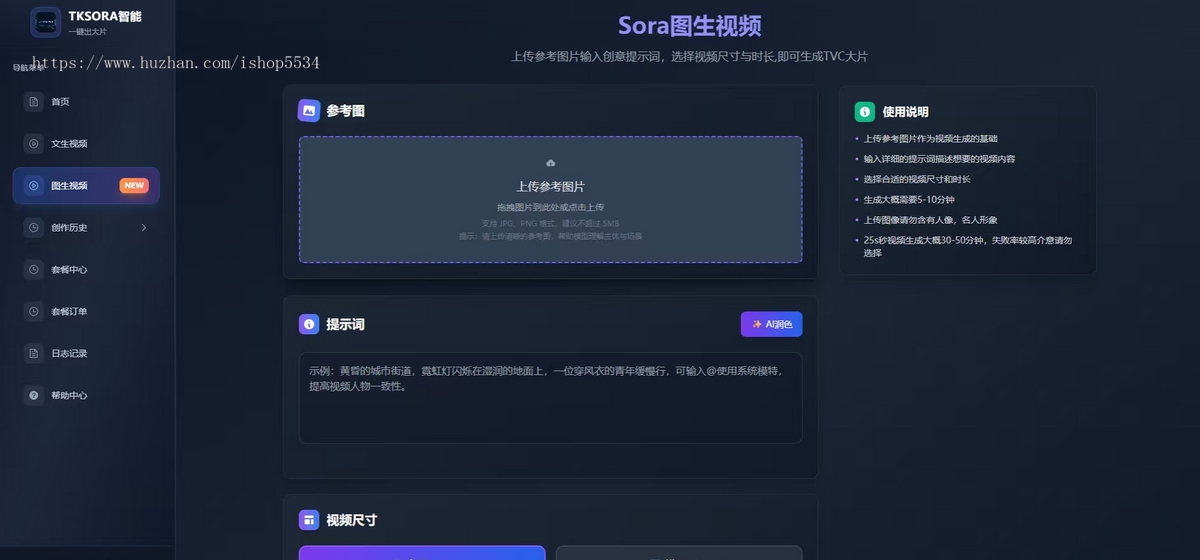Click the instruction 上传参考图片作为视频生成的基础

930,139
